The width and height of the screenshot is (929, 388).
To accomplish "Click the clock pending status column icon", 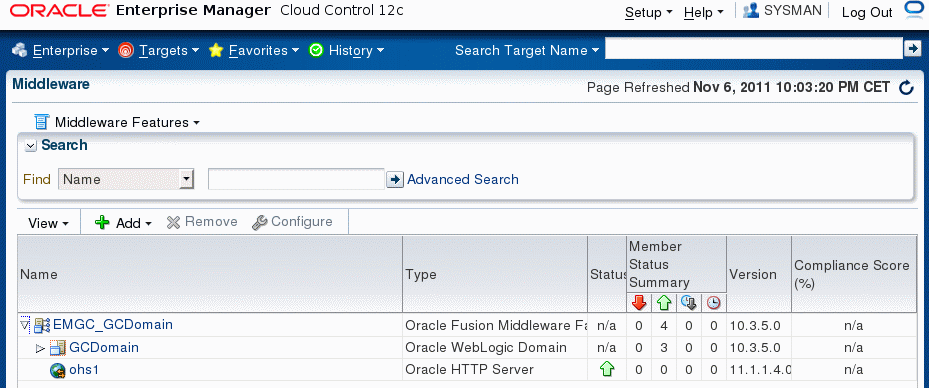I will pyautogui.click(x=713, y=303).
